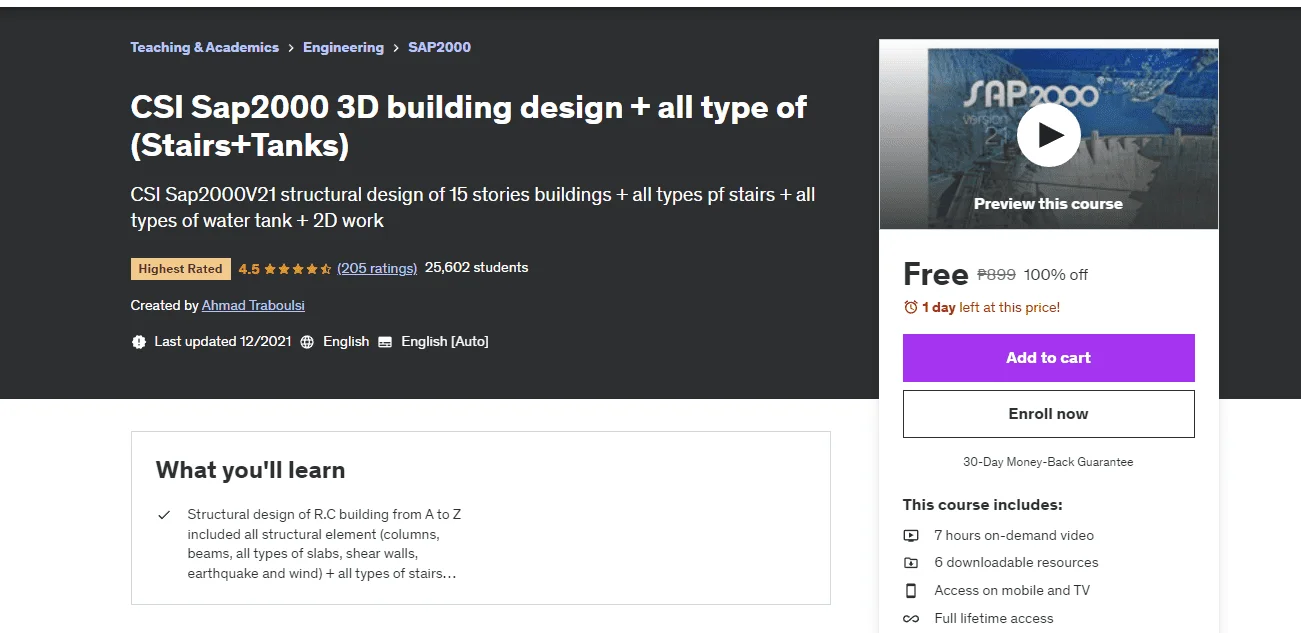Click the 'Last updated 12/2021' text
This screenshot has width=1301, height=633.
point(223,342)
